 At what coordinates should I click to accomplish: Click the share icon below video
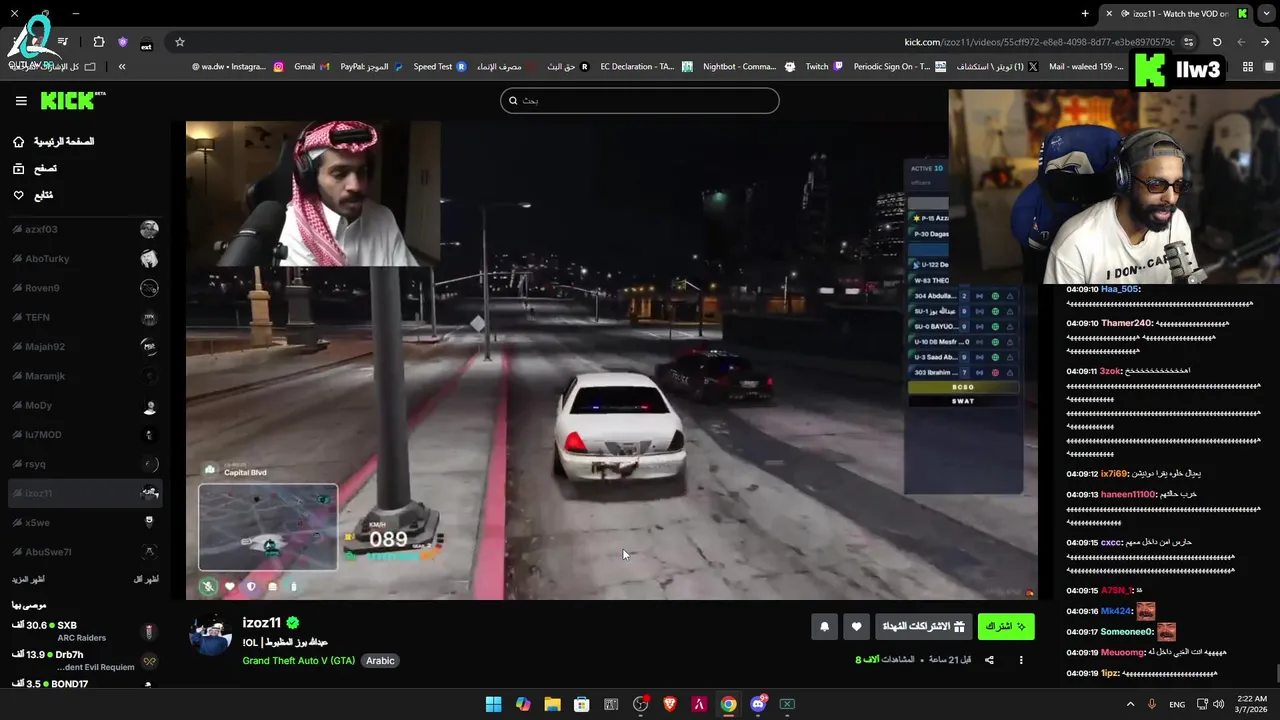(989, 660)
